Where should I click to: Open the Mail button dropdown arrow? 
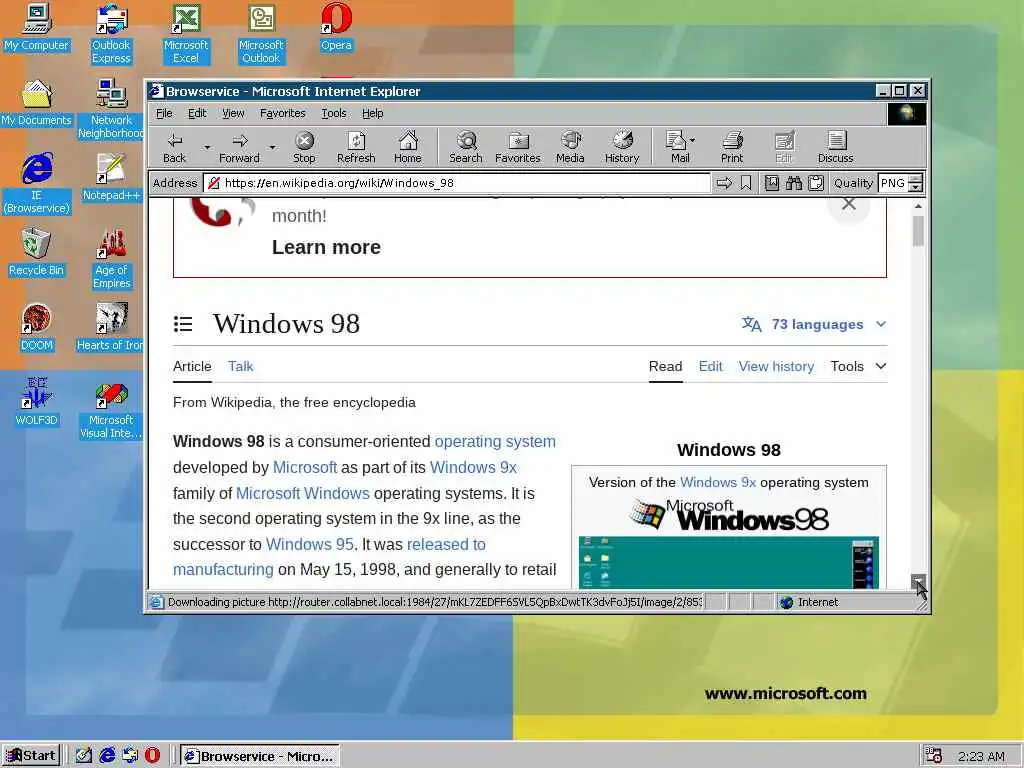(x=692, y=140)
